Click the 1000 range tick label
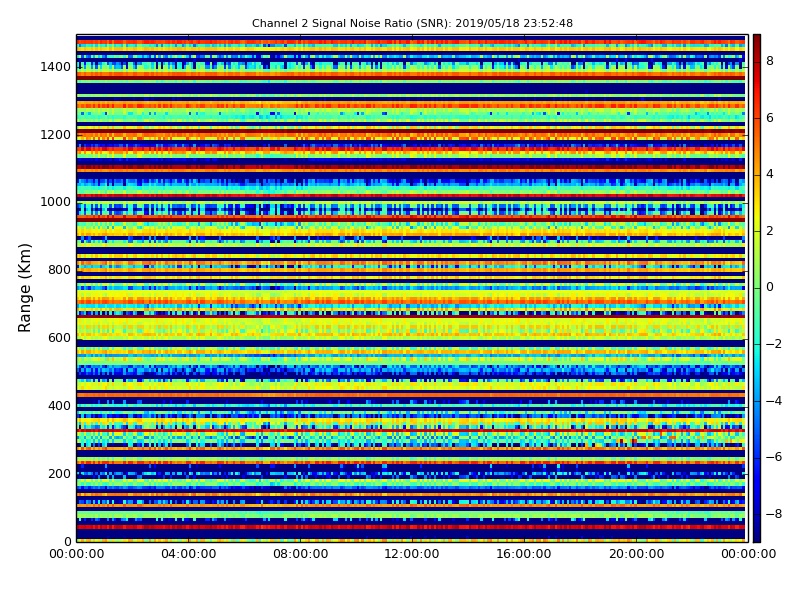This screenshot has height=600, width=800. tap(56, 202)
